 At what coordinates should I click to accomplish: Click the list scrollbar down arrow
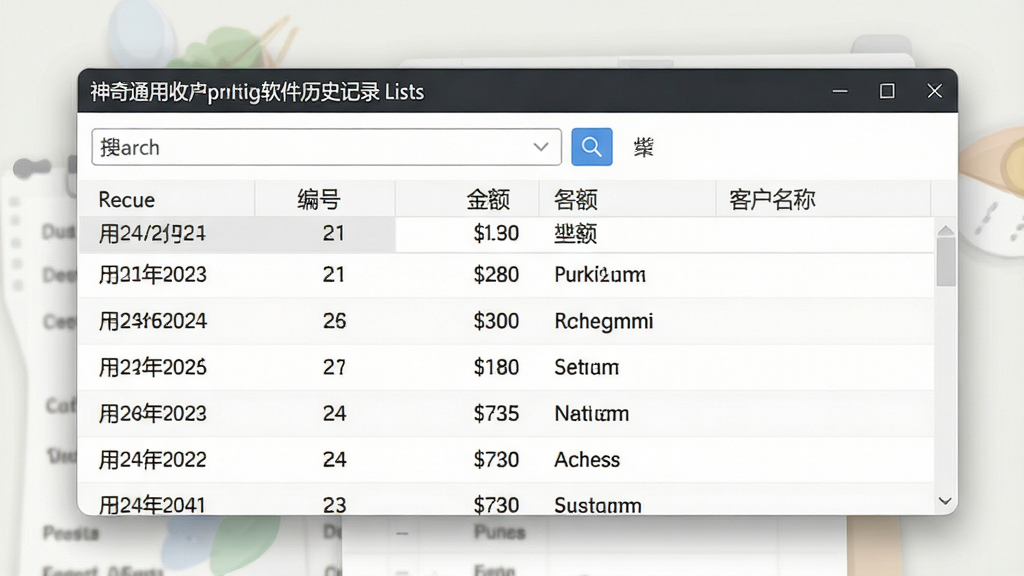pyautogui.click(x=945, y=501)
